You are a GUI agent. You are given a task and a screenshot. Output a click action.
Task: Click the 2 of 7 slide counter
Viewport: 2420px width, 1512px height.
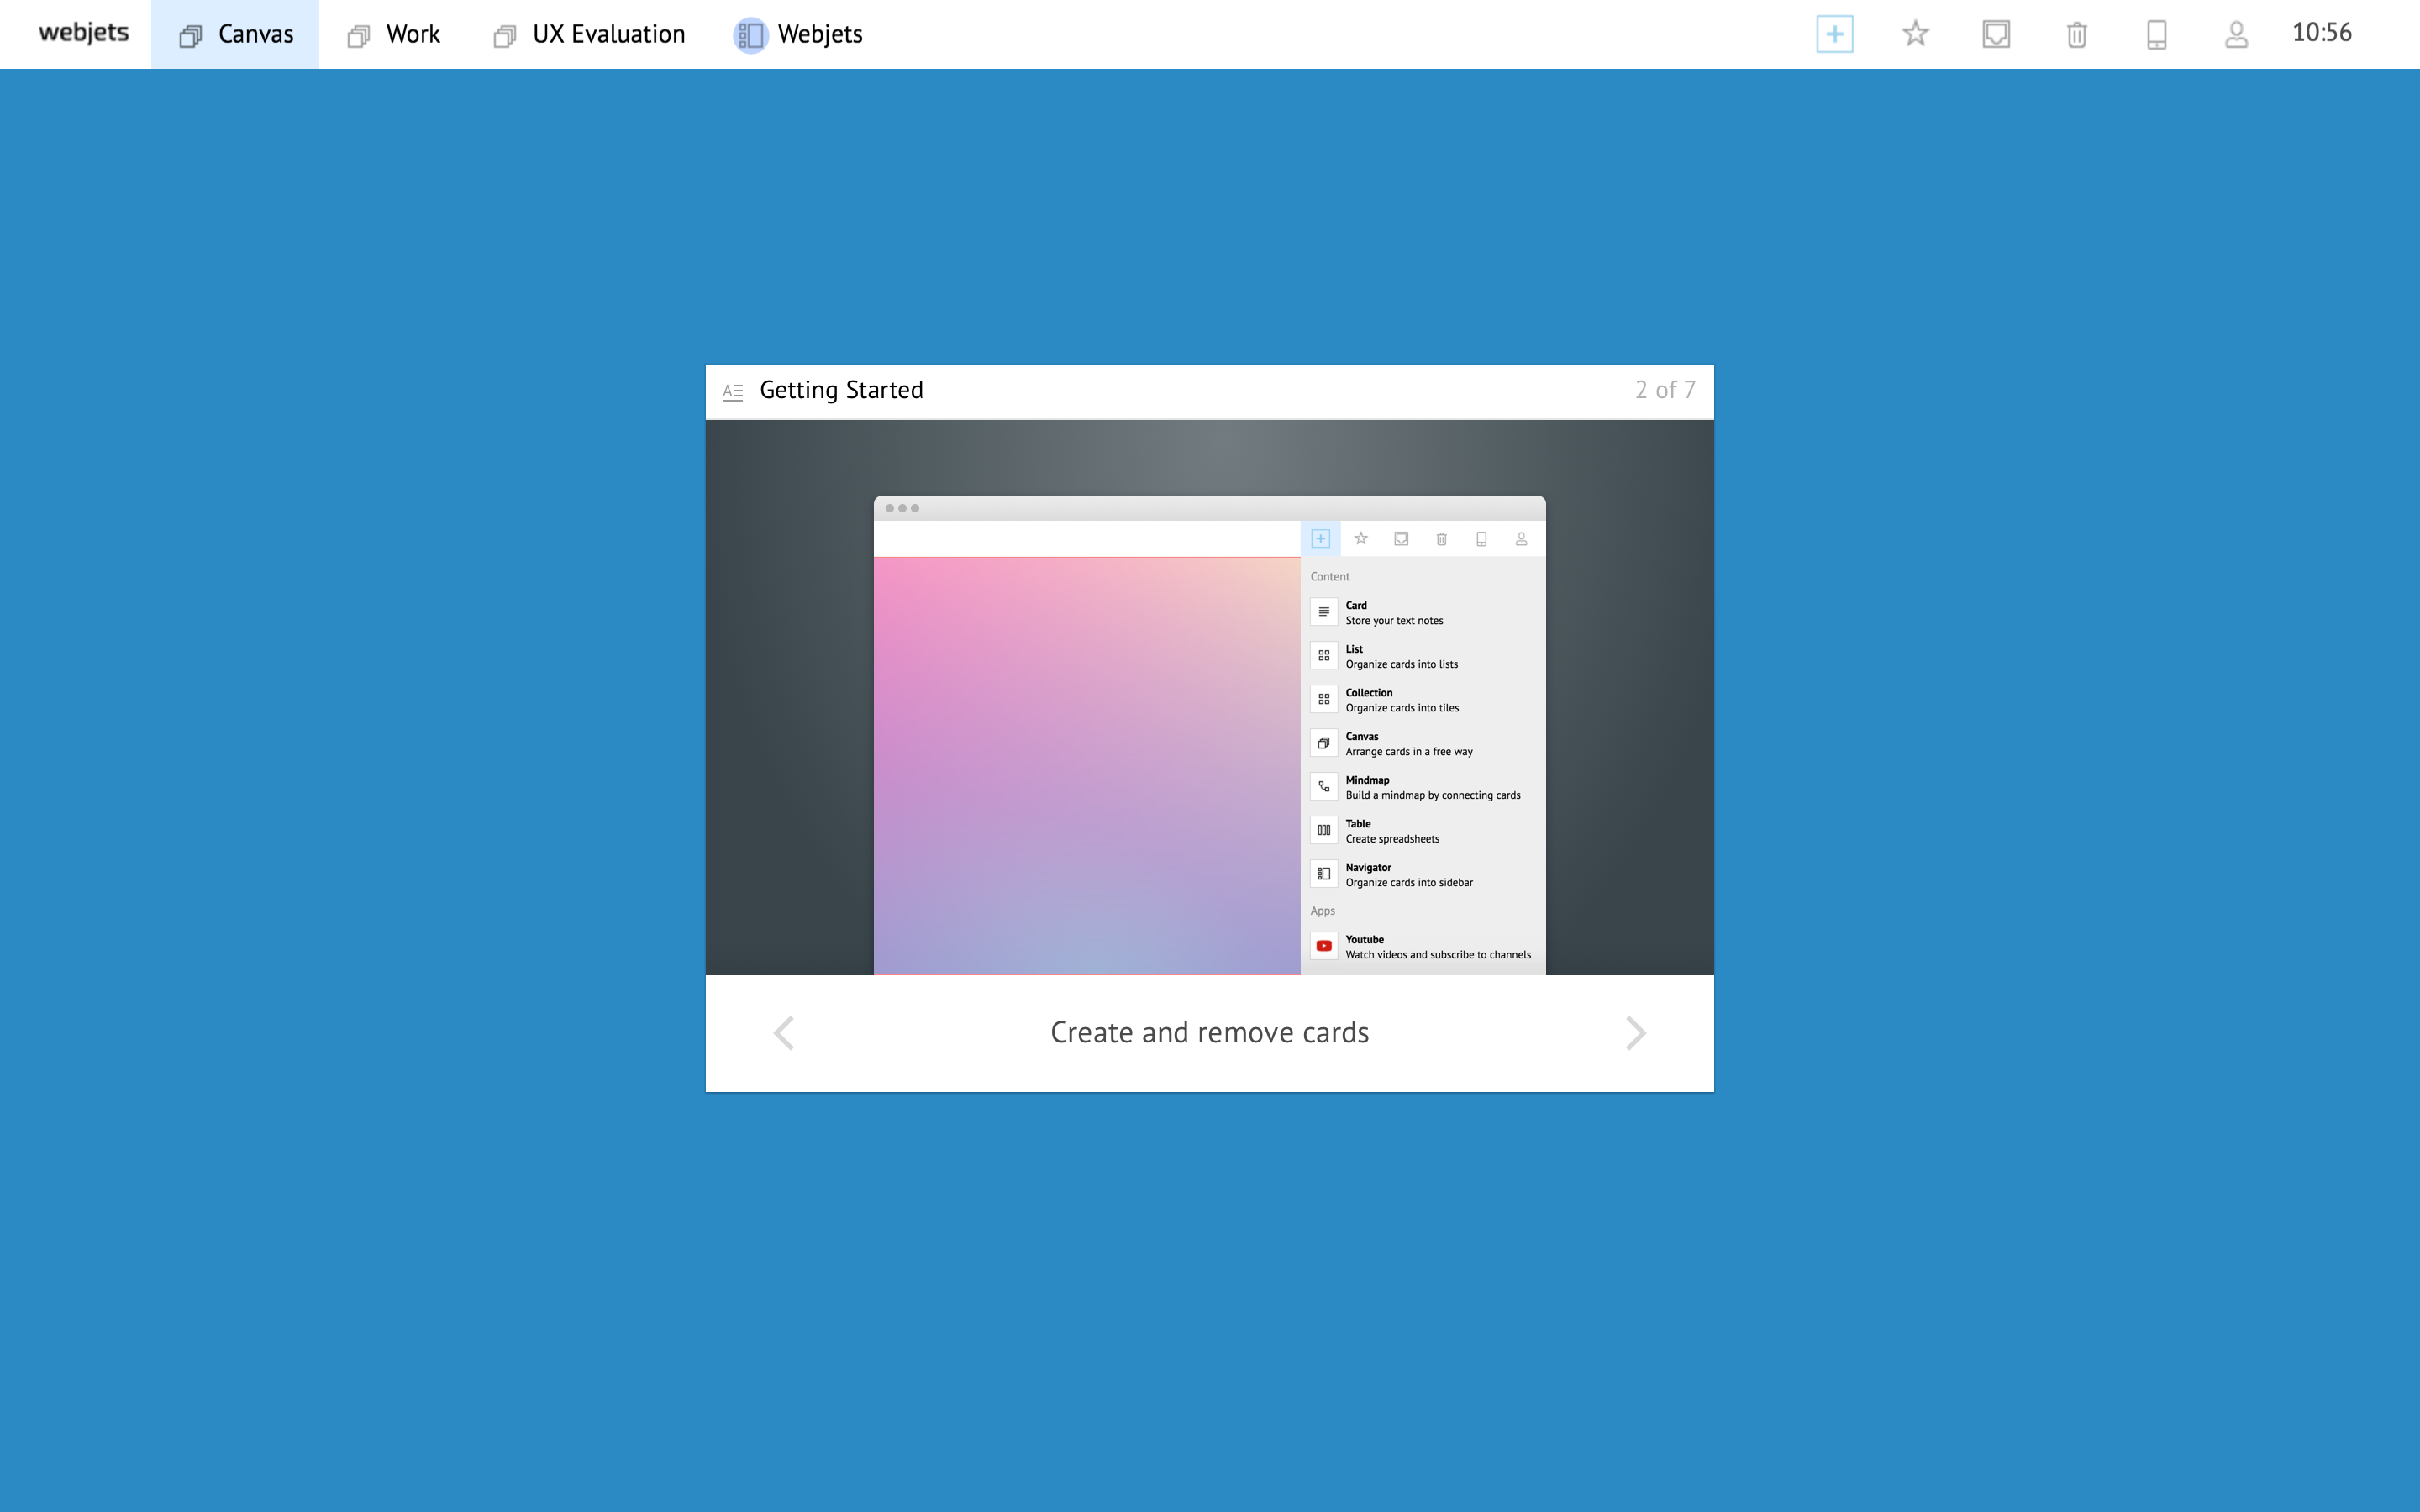1665,390
